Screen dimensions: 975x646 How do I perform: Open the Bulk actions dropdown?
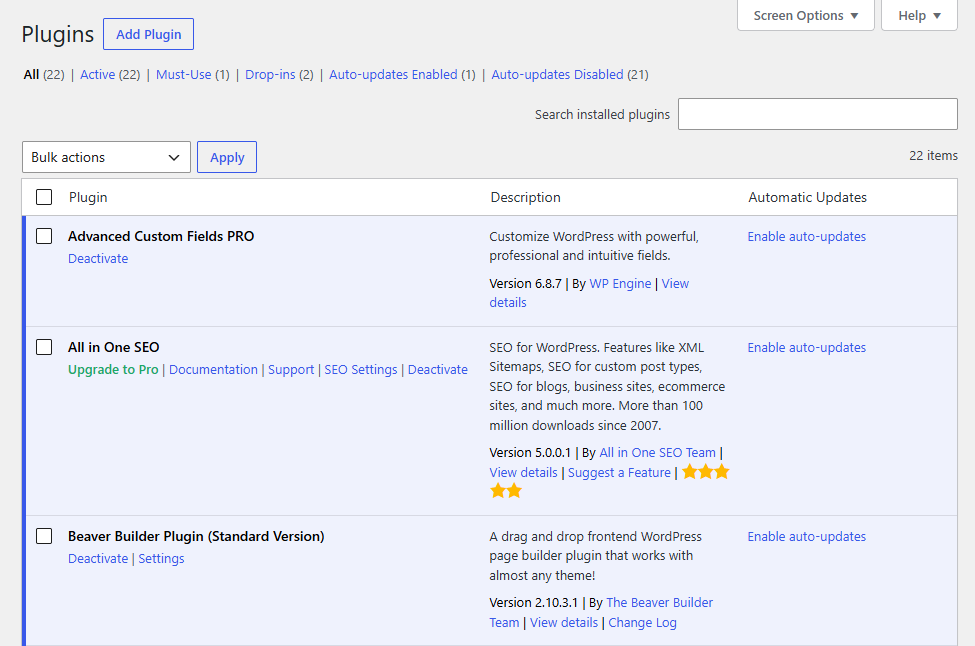click(x=106, y=157)
